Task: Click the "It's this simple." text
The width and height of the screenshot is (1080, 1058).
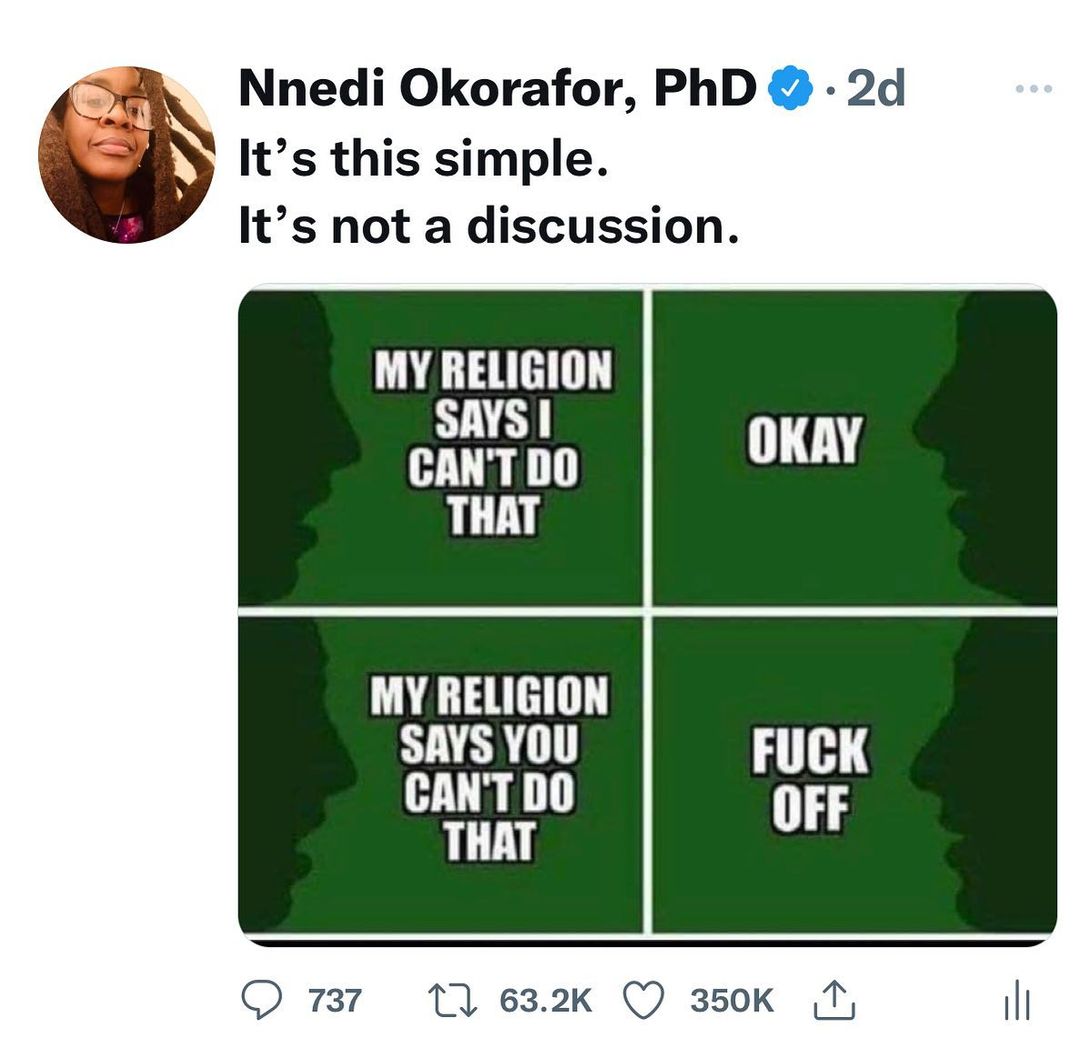Action: point(422,158)
